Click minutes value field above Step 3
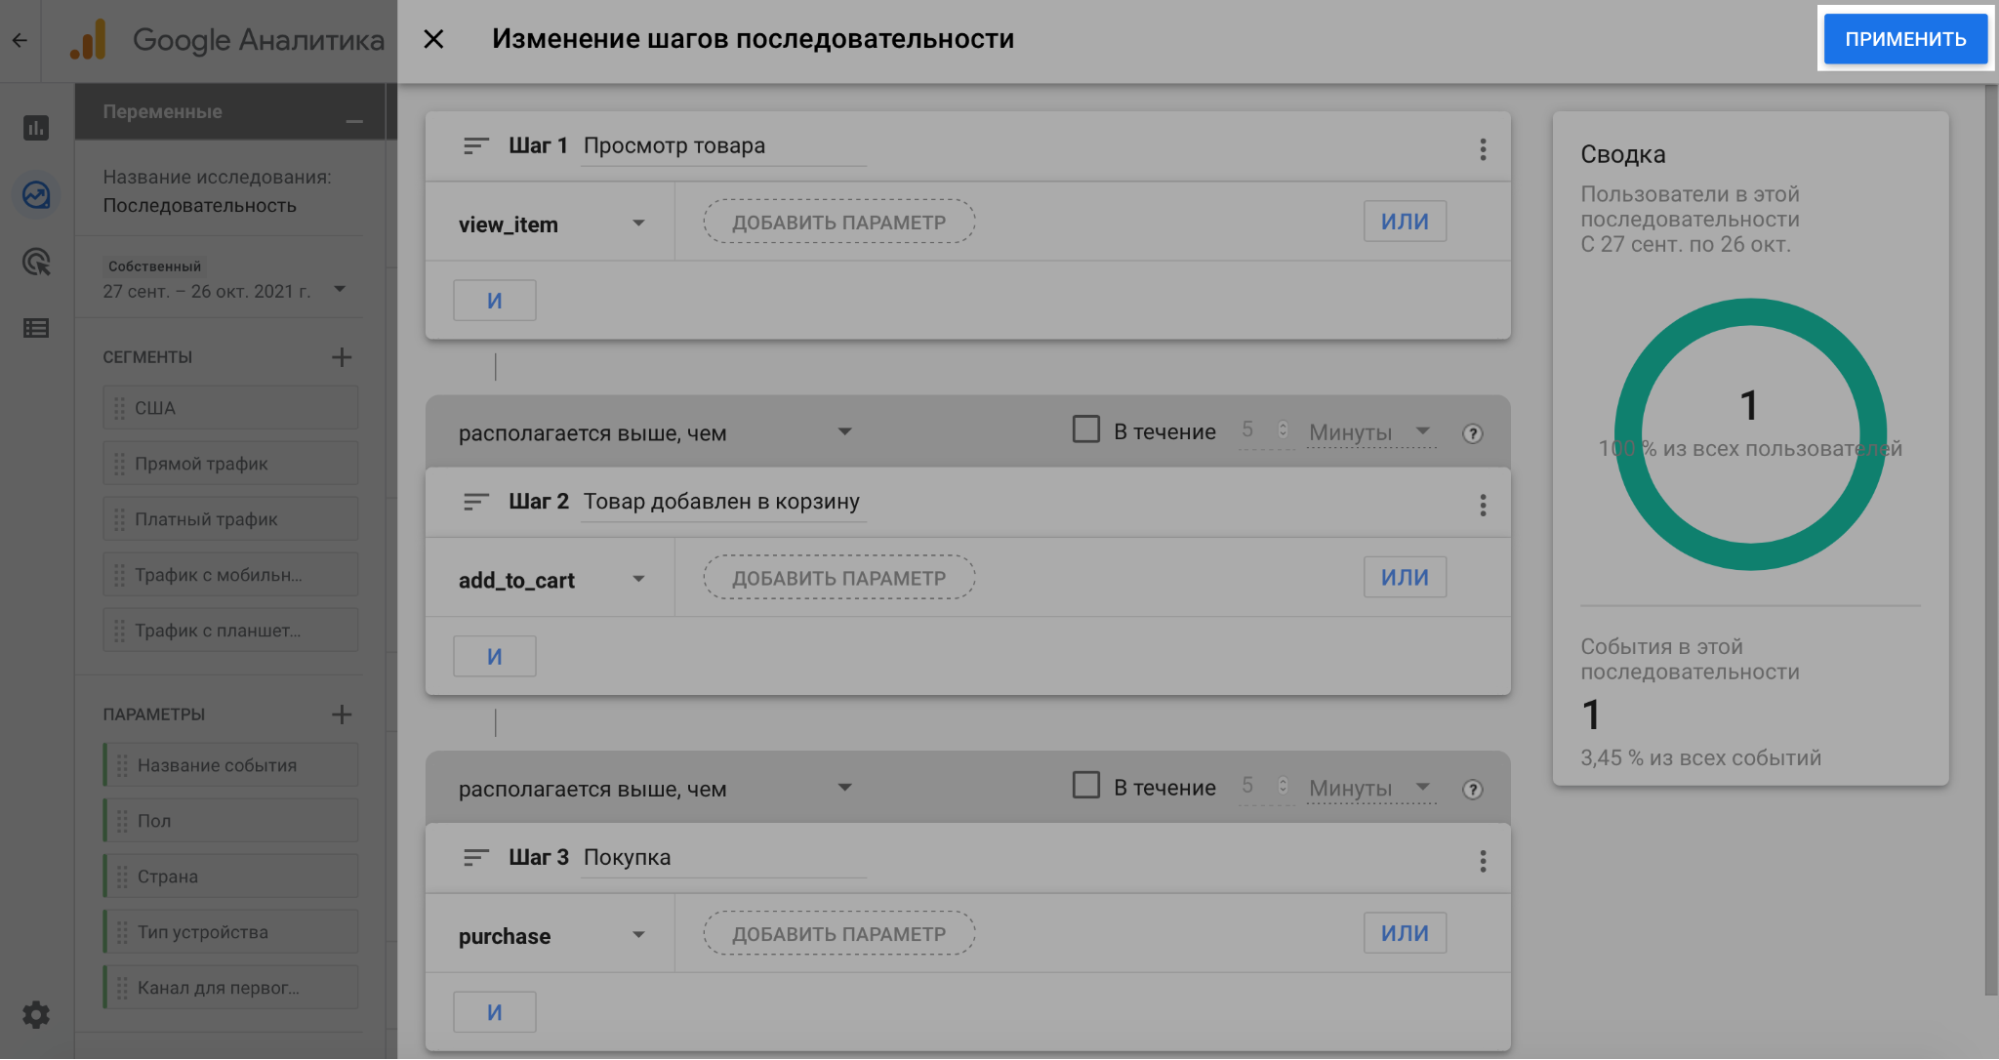This screenshot has height=1060, width=1999. coord(1265,787)
